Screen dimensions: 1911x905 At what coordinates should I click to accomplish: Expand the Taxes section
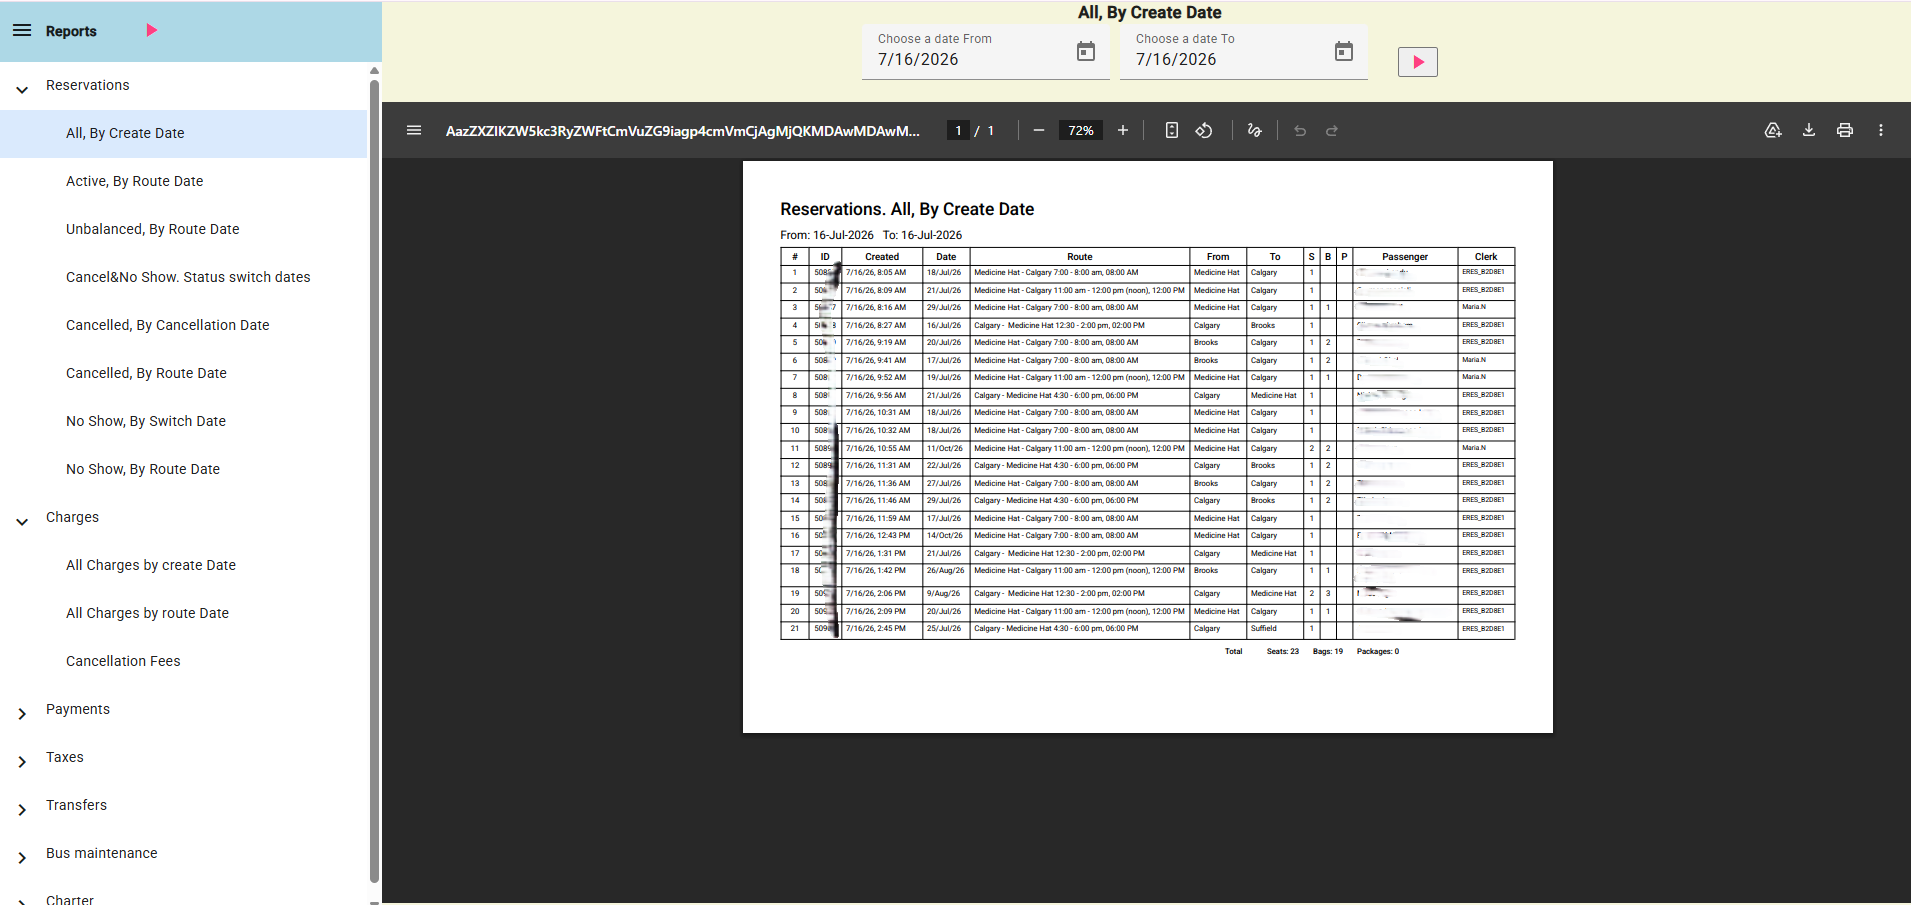point(22,762)
